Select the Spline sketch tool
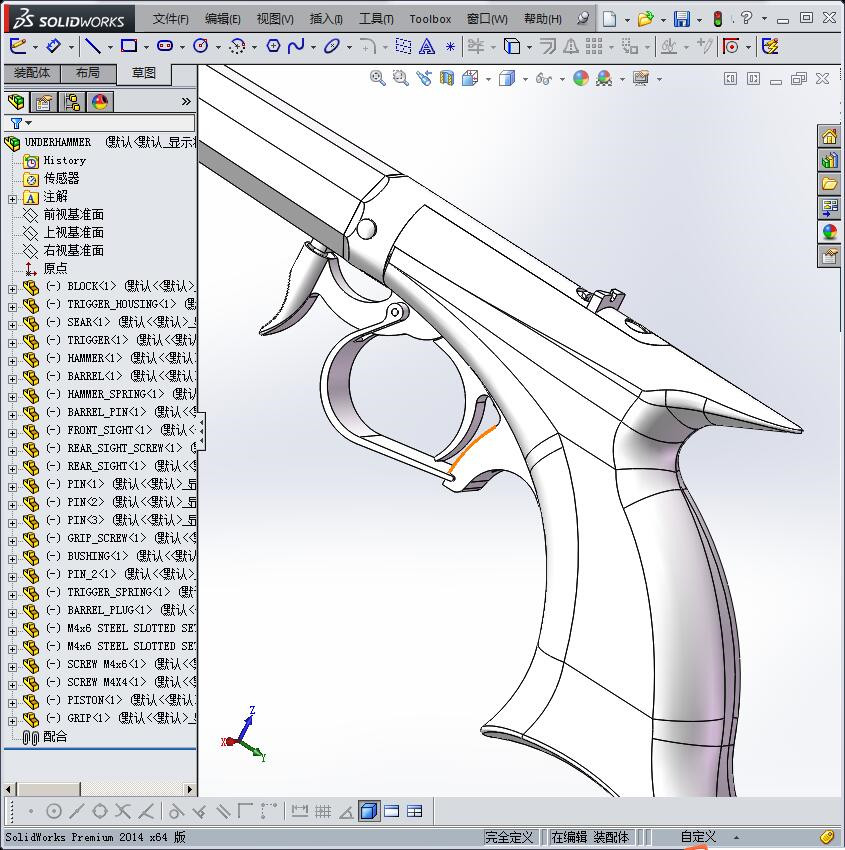Image resolution: width=845 pixels, height=850 pixels. tap(296, 46)
